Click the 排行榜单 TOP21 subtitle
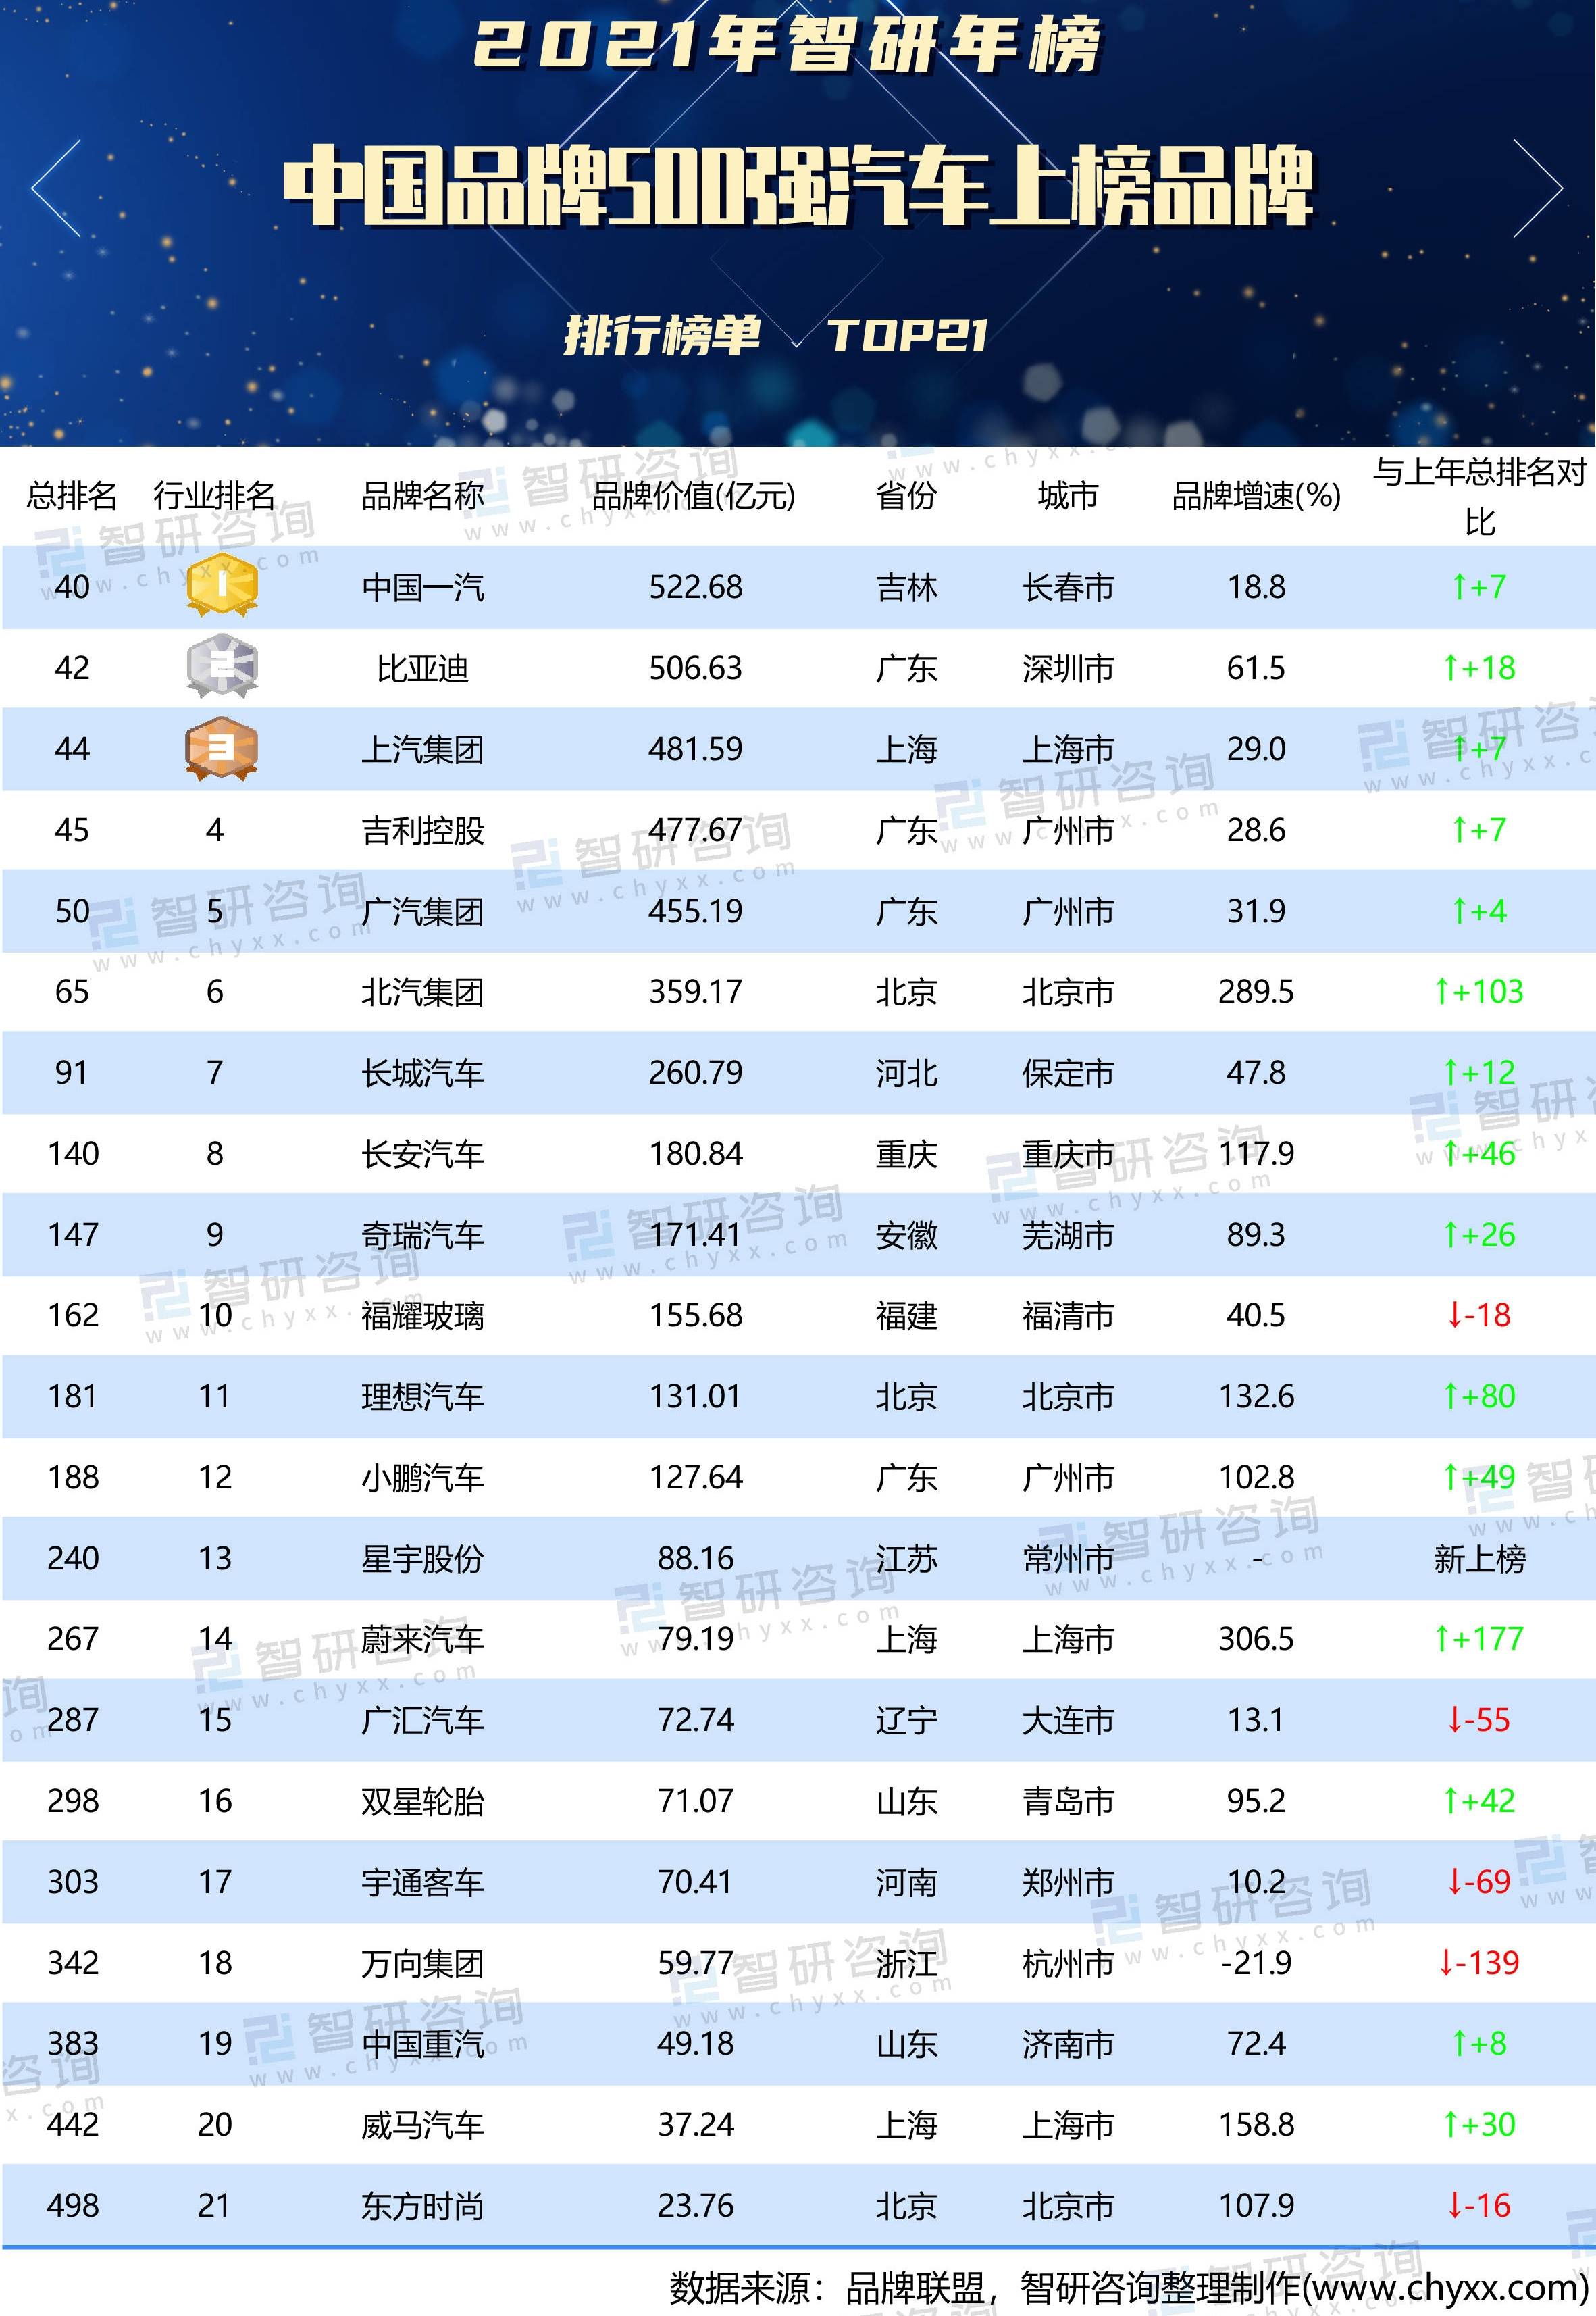 [776, 335]
